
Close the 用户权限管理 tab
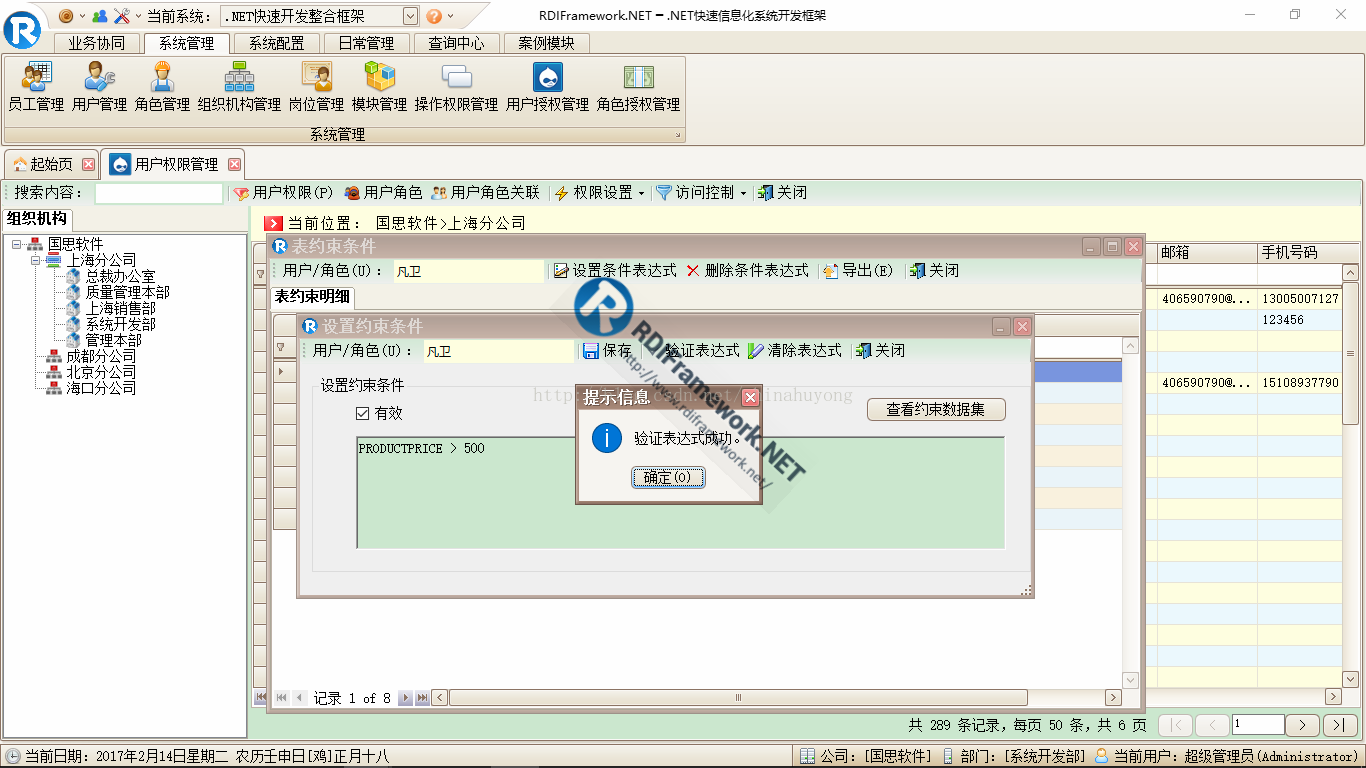pyautogui.click(x=235, y=164)
